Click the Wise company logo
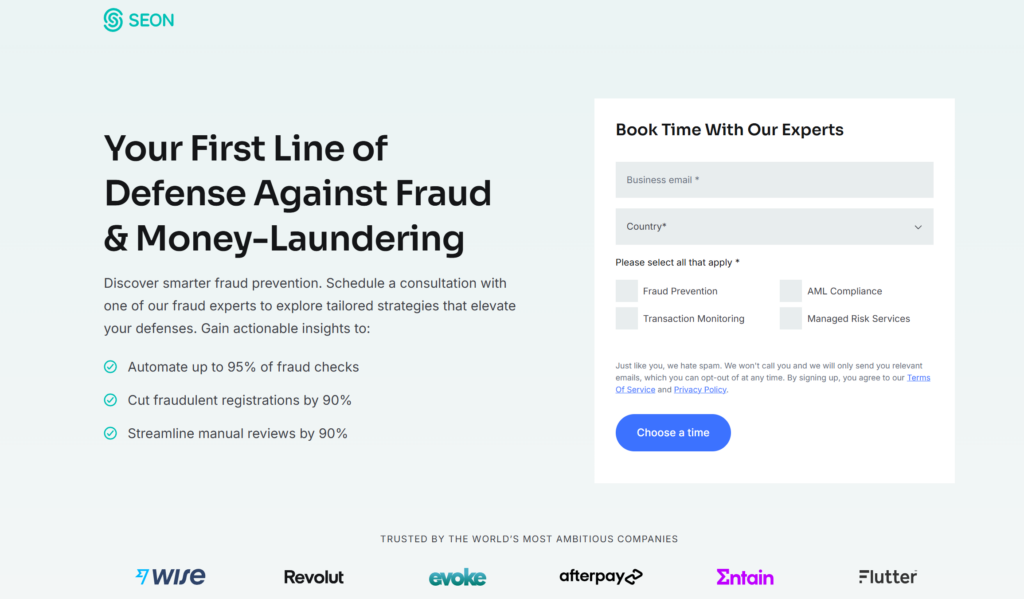The image size is (1024, 599). (x=170, y=576)
